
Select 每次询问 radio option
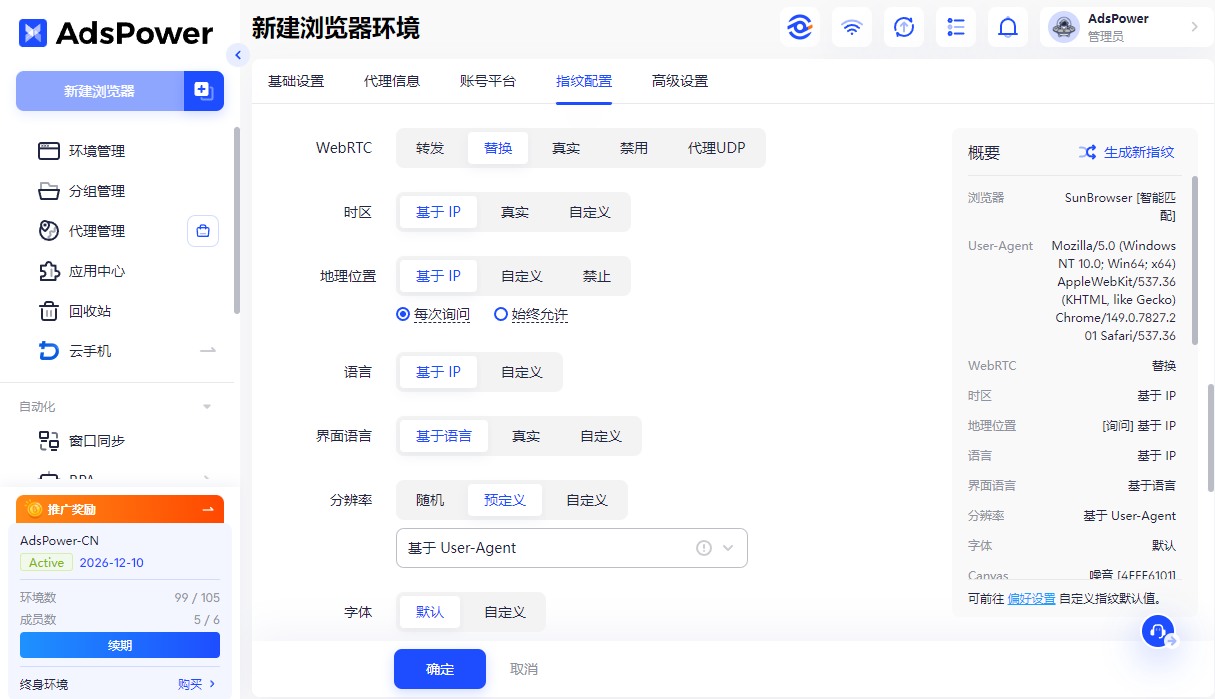point(433,314)
